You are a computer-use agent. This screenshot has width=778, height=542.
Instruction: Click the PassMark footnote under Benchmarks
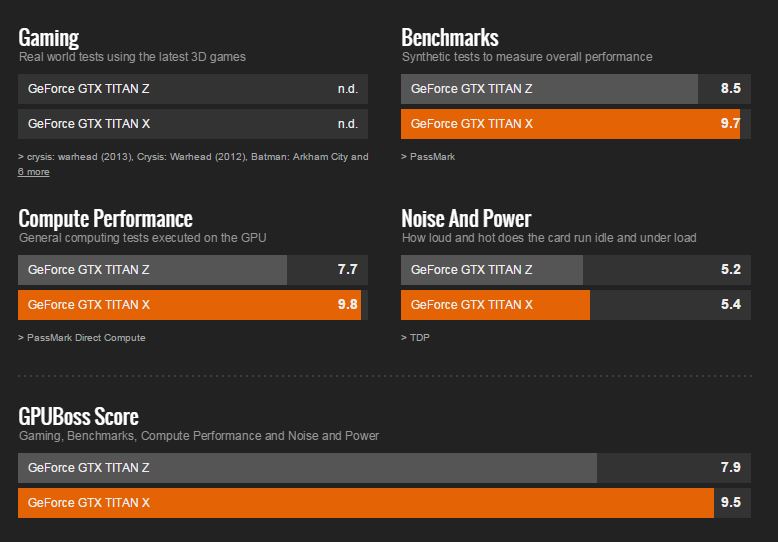(x=428, y=156)
